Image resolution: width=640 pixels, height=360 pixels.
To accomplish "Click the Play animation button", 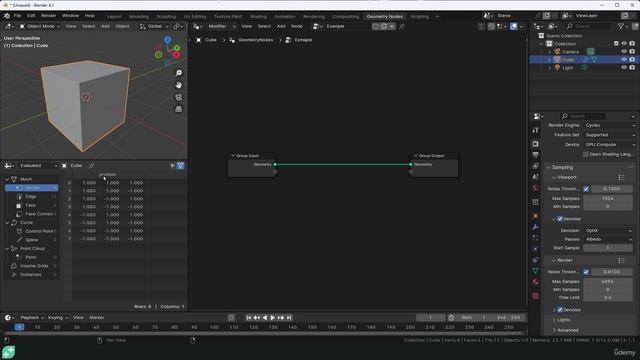I will click(x=273, y=318).
